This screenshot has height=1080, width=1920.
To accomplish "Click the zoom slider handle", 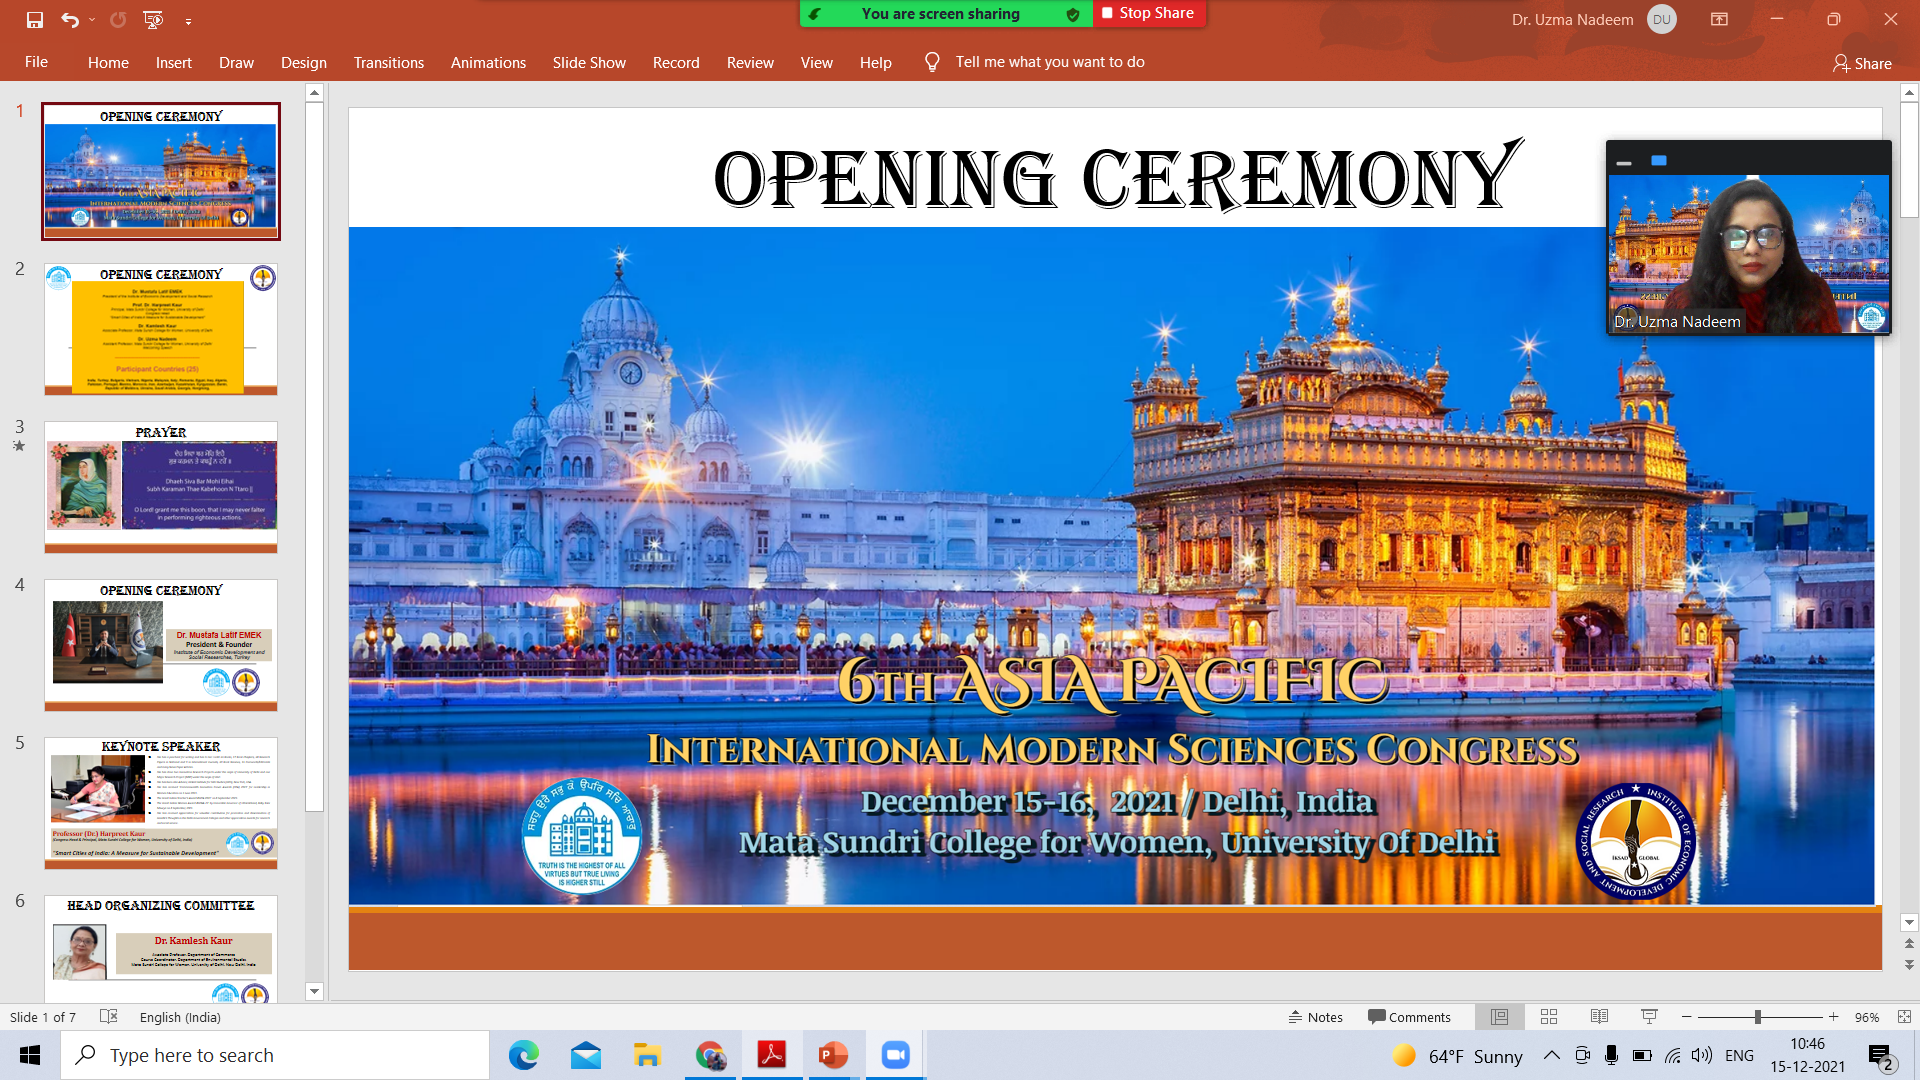I will tap(1757, 1017).
